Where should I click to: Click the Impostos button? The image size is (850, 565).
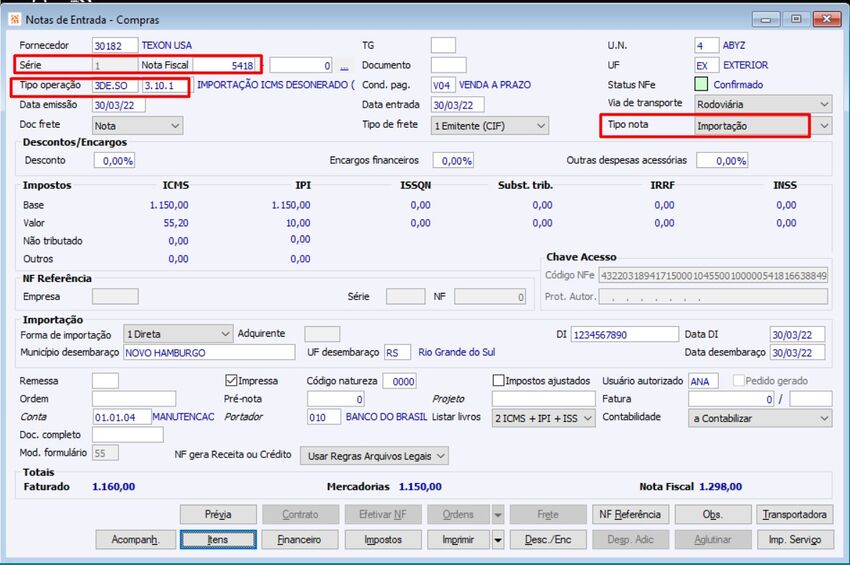(x=383, y=540)
